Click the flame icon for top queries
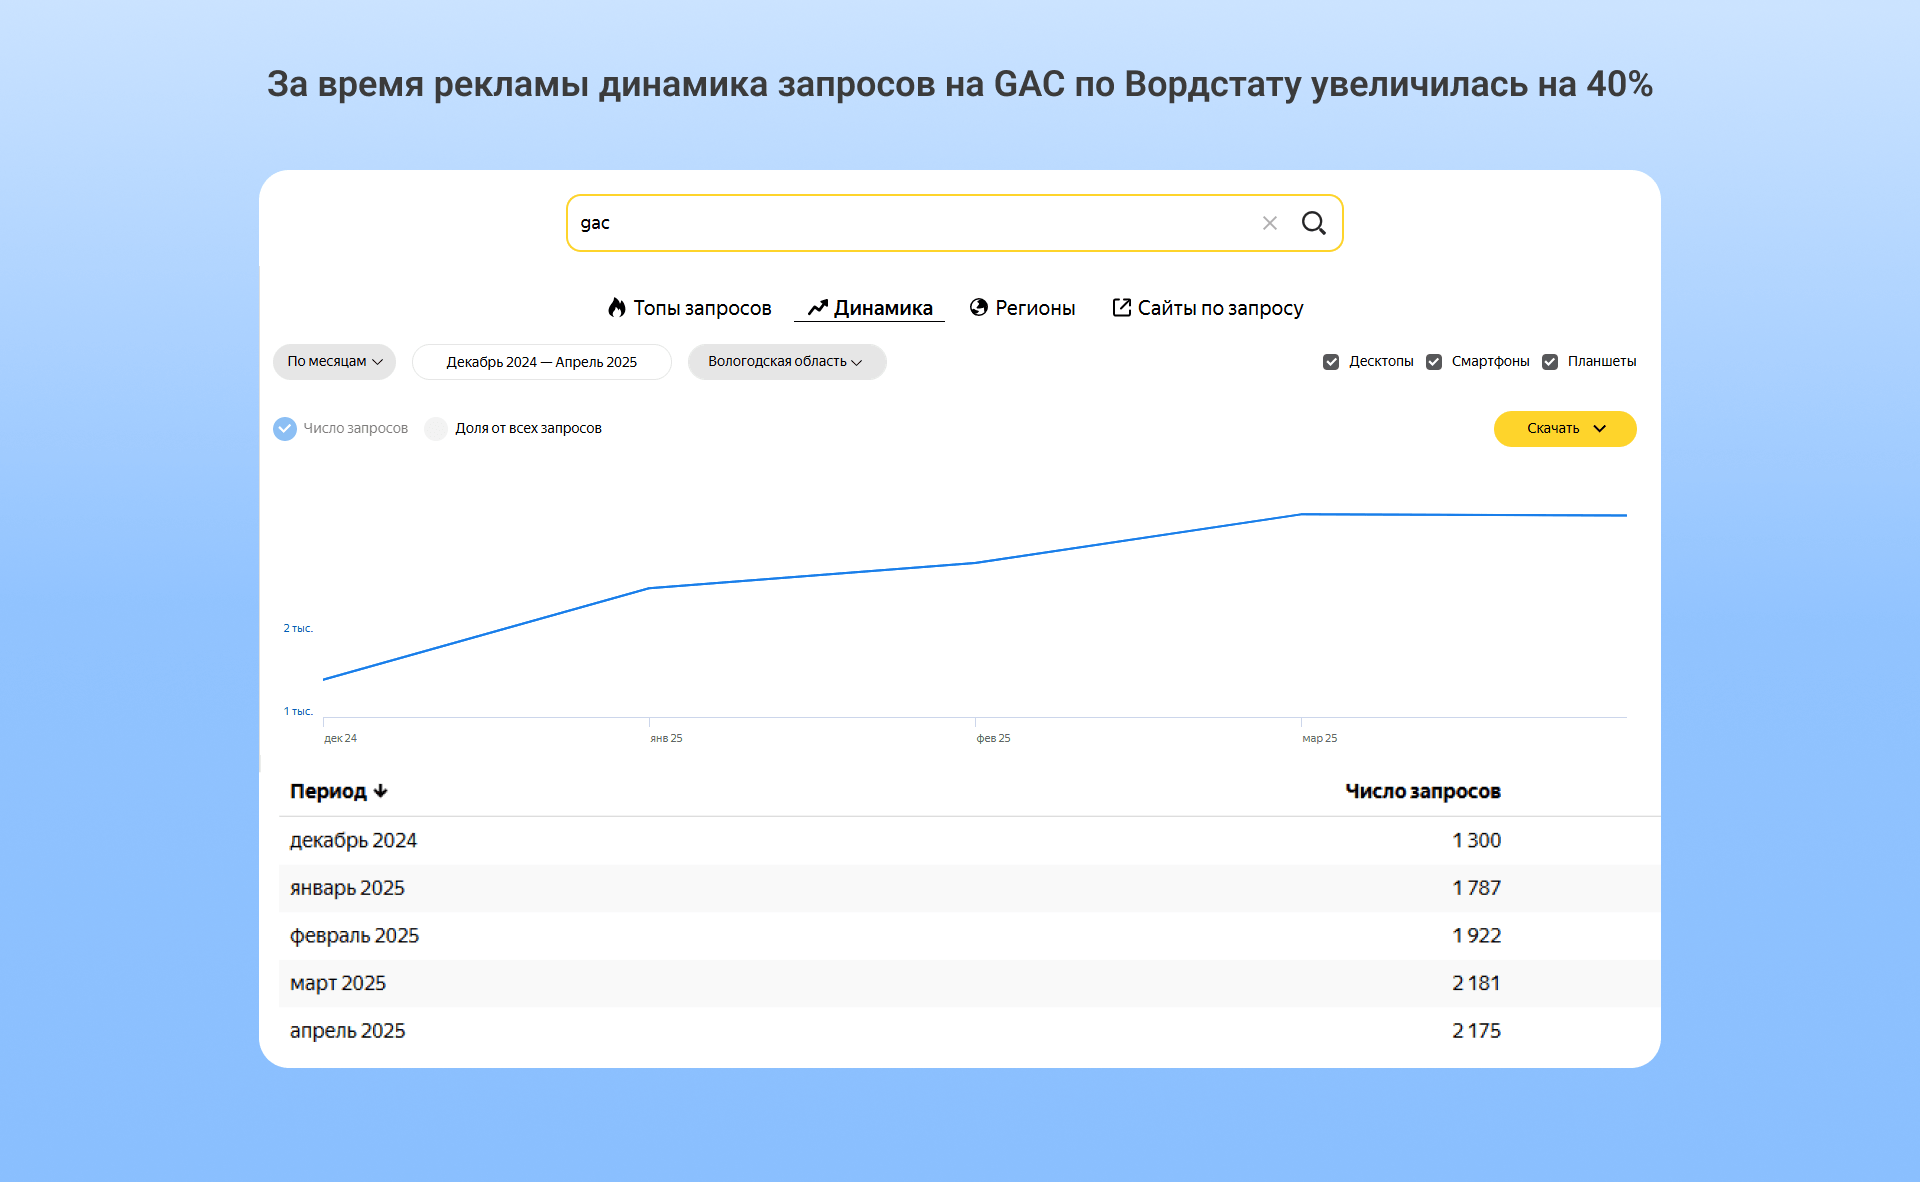The width and height of the screenshot is (1920, 1182). [617, 308]
